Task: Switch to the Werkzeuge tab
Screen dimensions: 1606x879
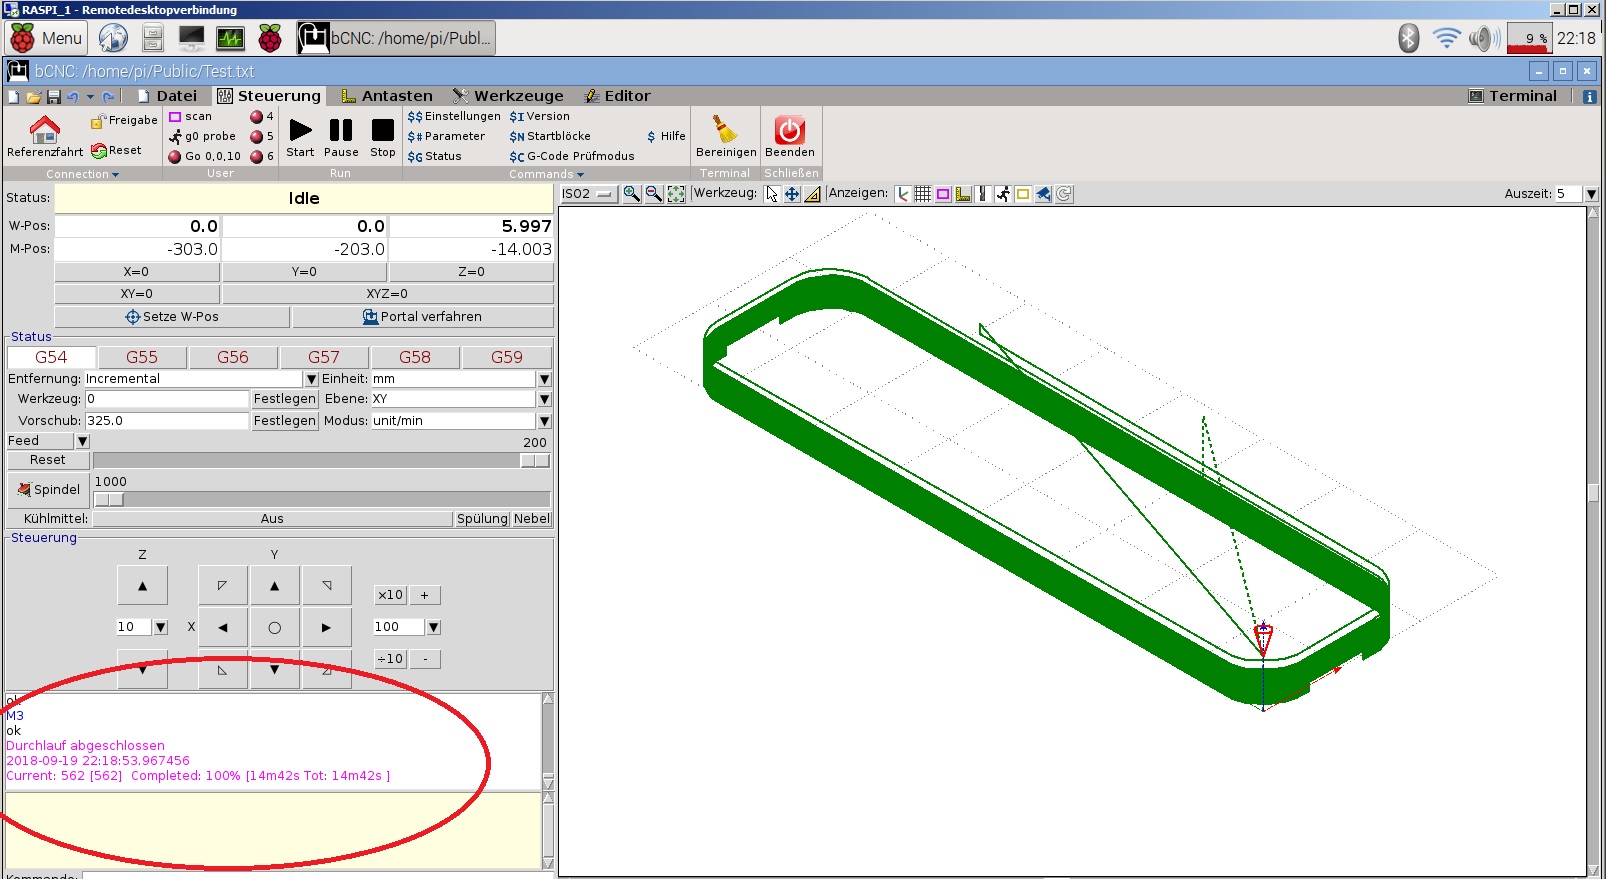Action: click(x=508, y=96)
